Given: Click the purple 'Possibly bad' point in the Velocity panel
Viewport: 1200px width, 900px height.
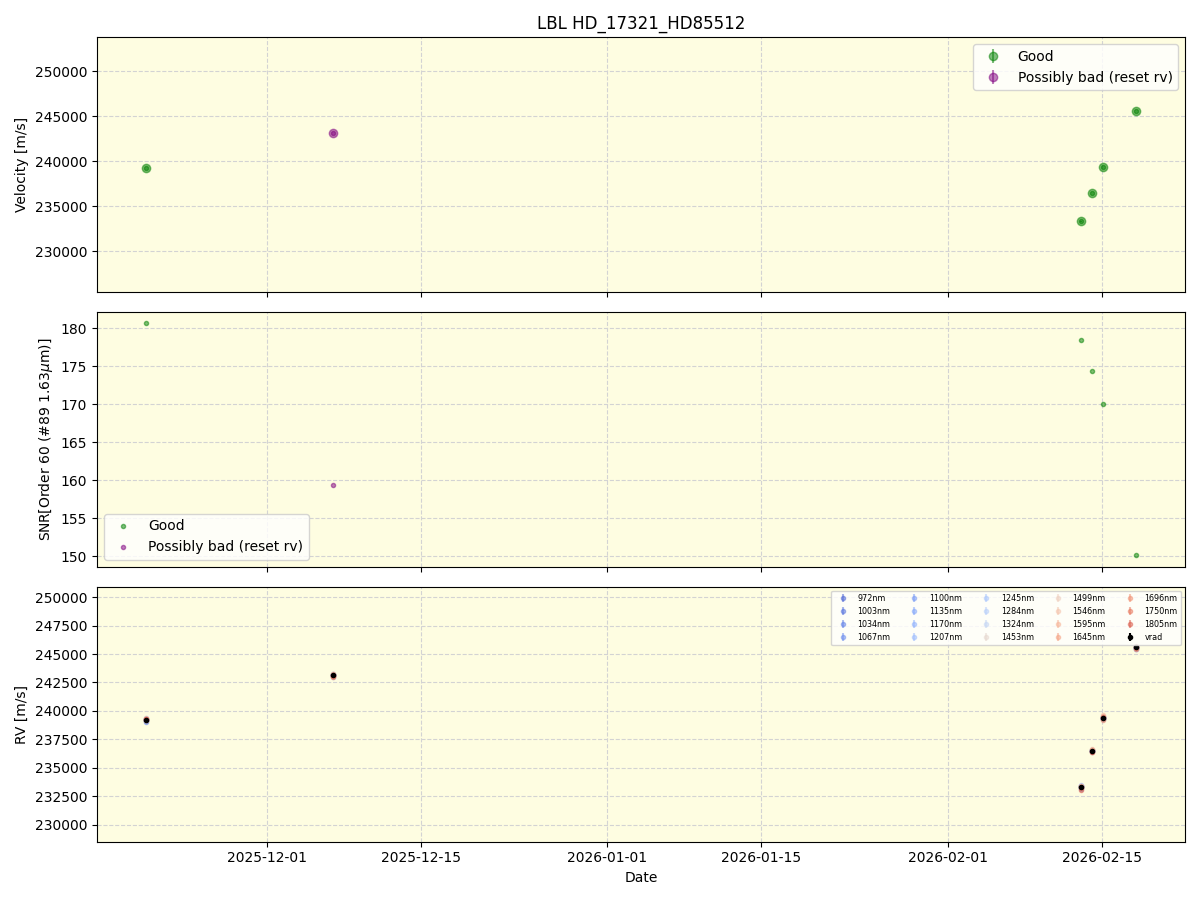Looking at the screenshot, I should click(333, 133).
